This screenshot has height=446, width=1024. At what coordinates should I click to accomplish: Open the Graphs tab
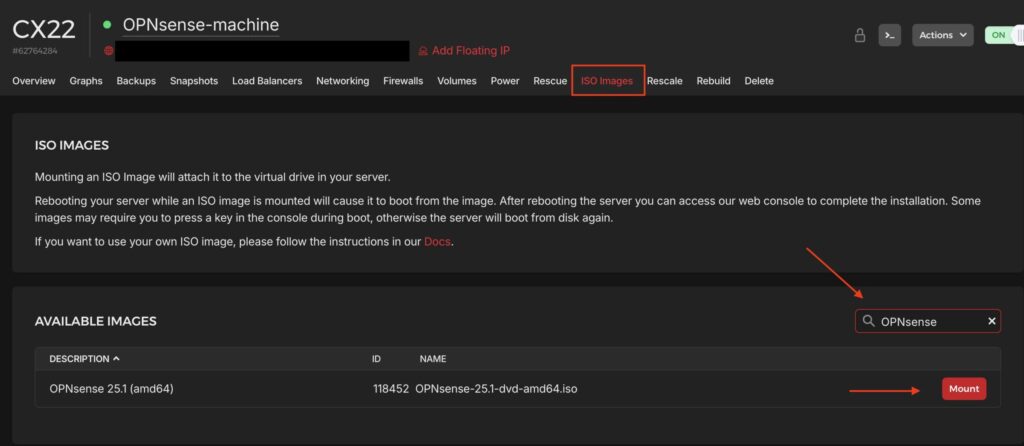(86, 81)
